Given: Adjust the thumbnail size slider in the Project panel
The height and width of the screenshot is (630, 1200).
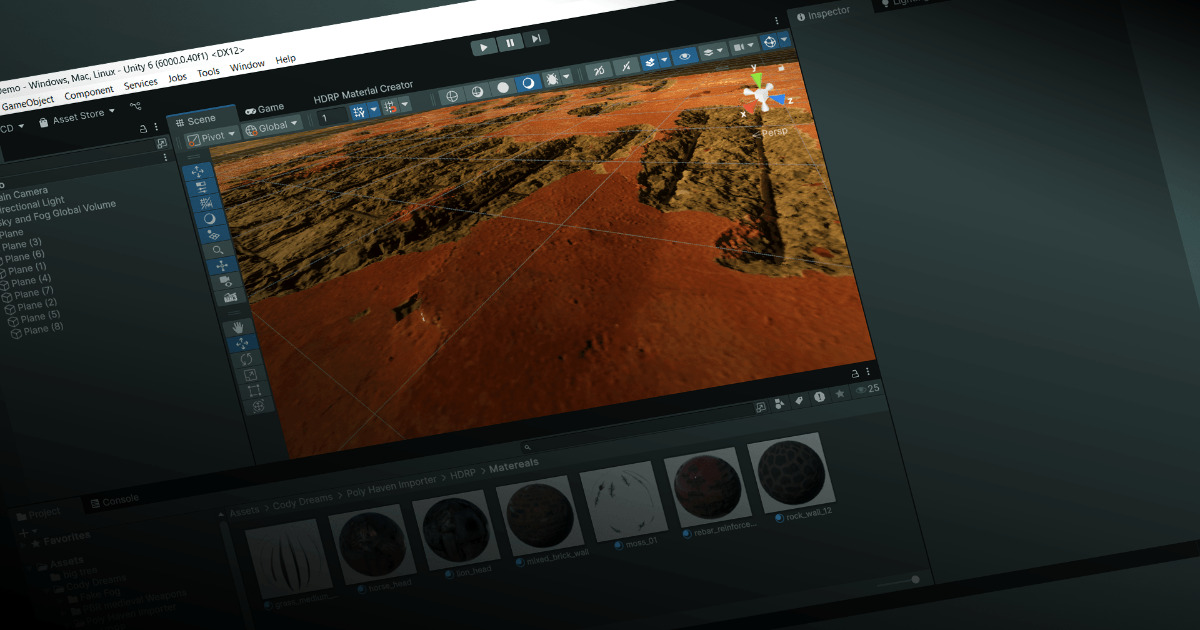Looking at the screenshot, I should (x=915, y=578).
